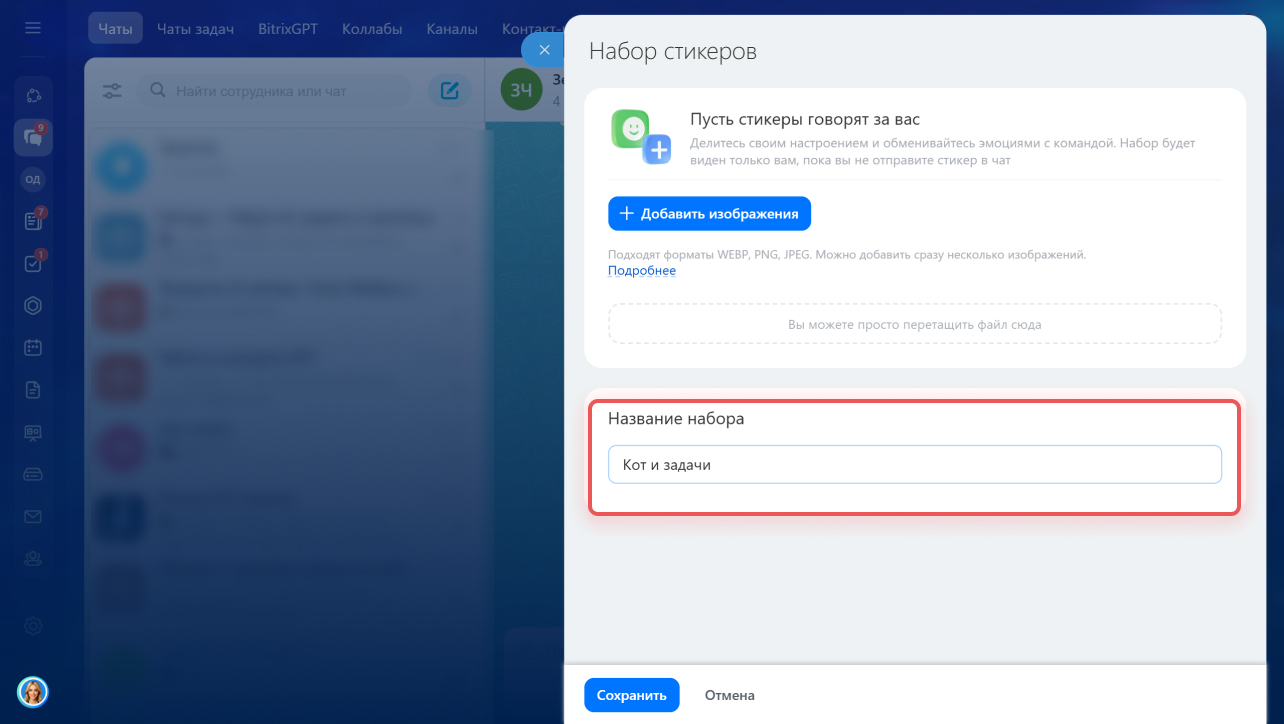This screenshot has width=1284, height=724.
Task: Switch to the Чаты tab
Action: pos(115,29)
